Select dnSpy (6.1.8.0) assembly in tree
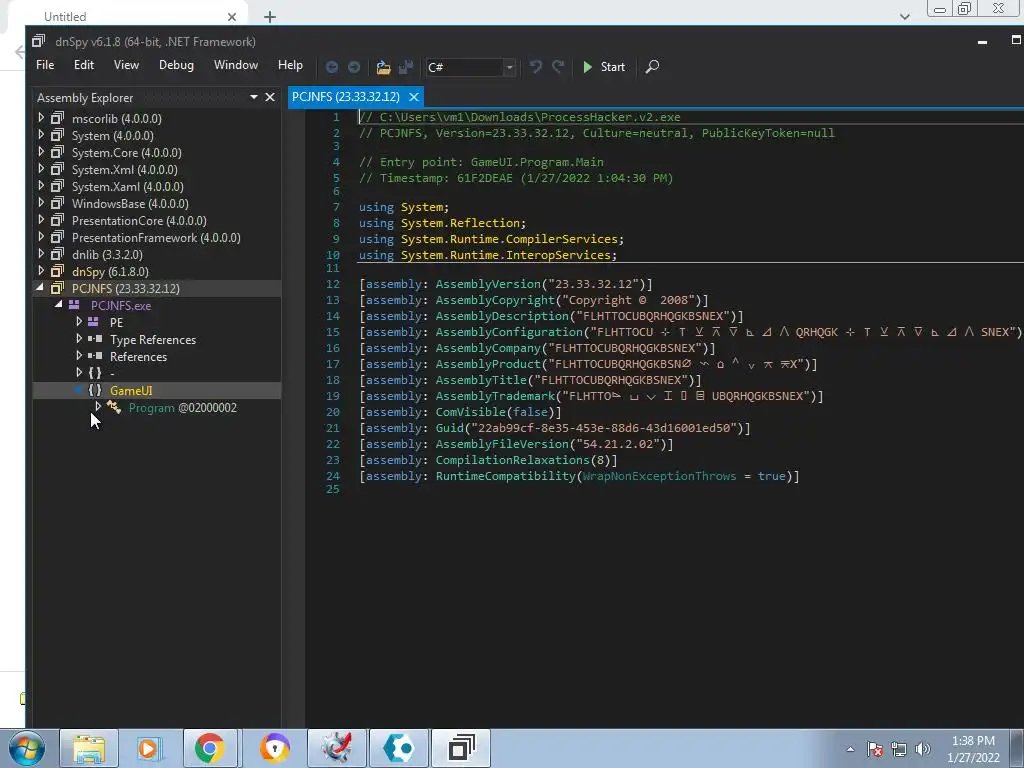Screen dimensions: 1024x768 [110, 272]
